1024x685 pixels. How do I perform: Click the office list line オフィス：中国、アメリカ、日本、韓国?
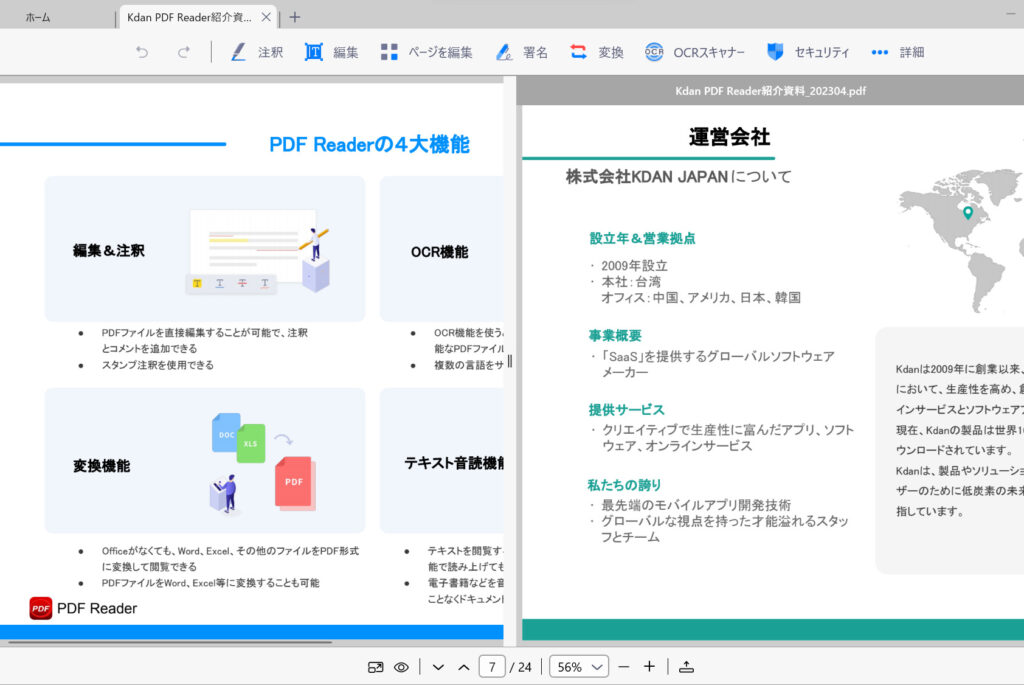(x=701, y=298)
